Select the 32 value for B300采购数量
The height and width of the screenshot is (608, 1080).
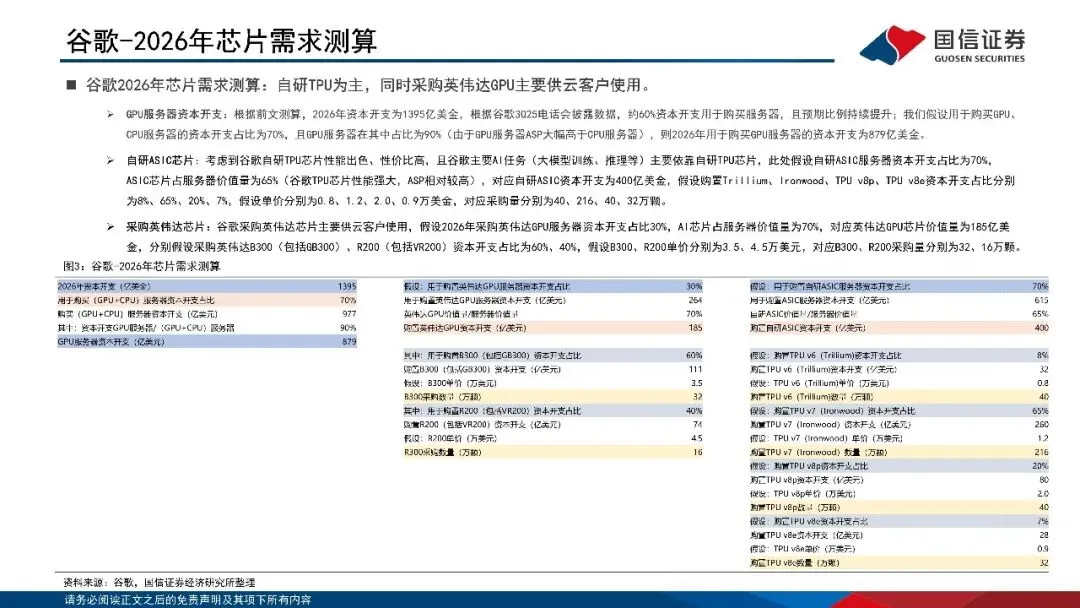coord(698,397)
